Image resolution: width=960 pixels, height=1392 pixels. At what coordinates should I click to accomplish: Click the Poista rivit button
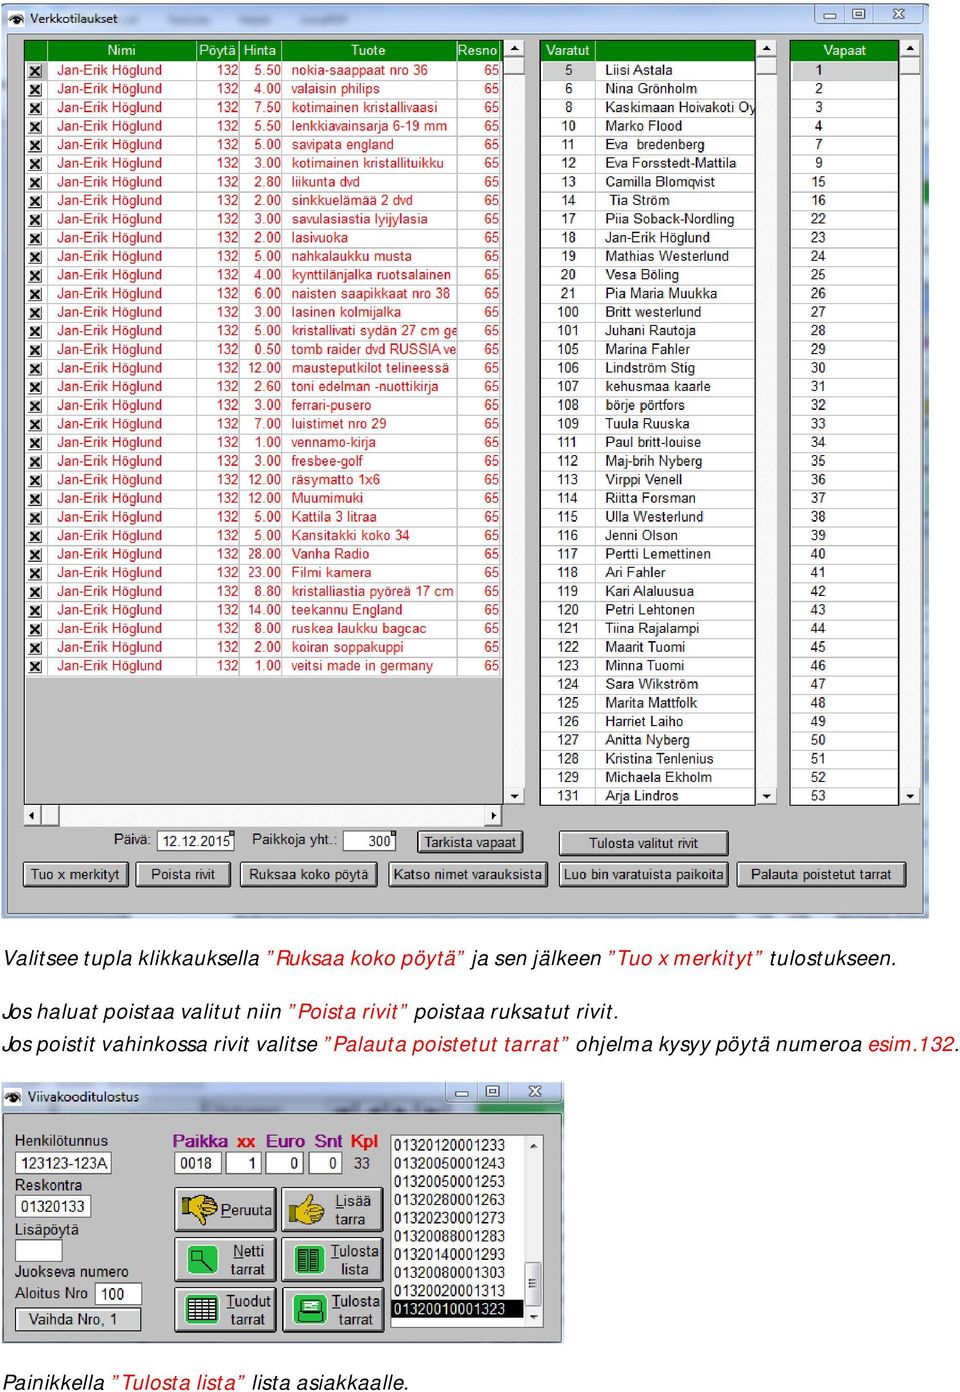pos(183,874)
